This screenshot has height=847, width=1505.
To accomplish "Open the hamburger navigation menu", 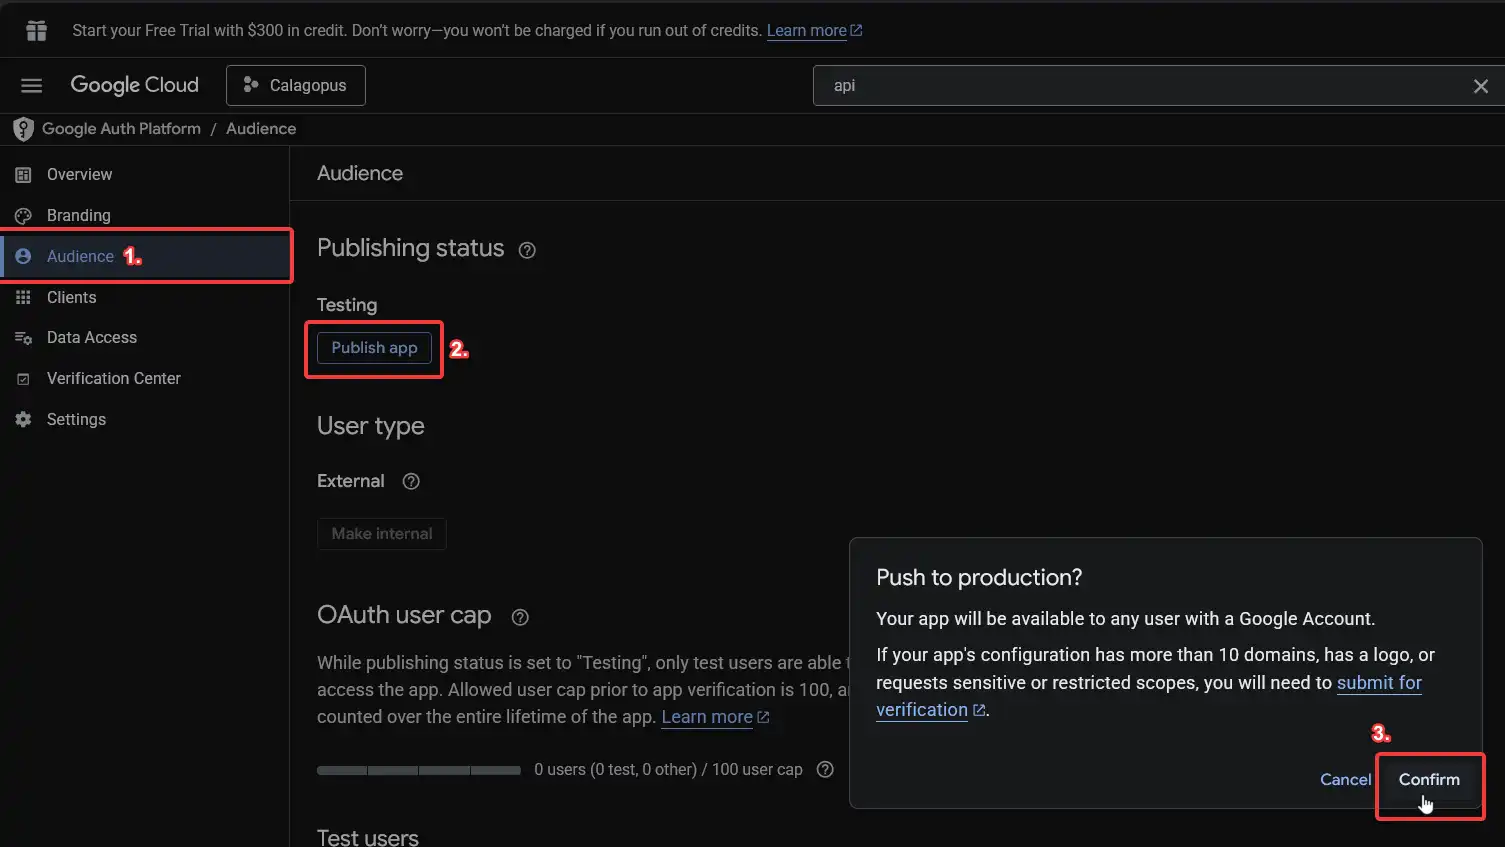I will point(32,86).
